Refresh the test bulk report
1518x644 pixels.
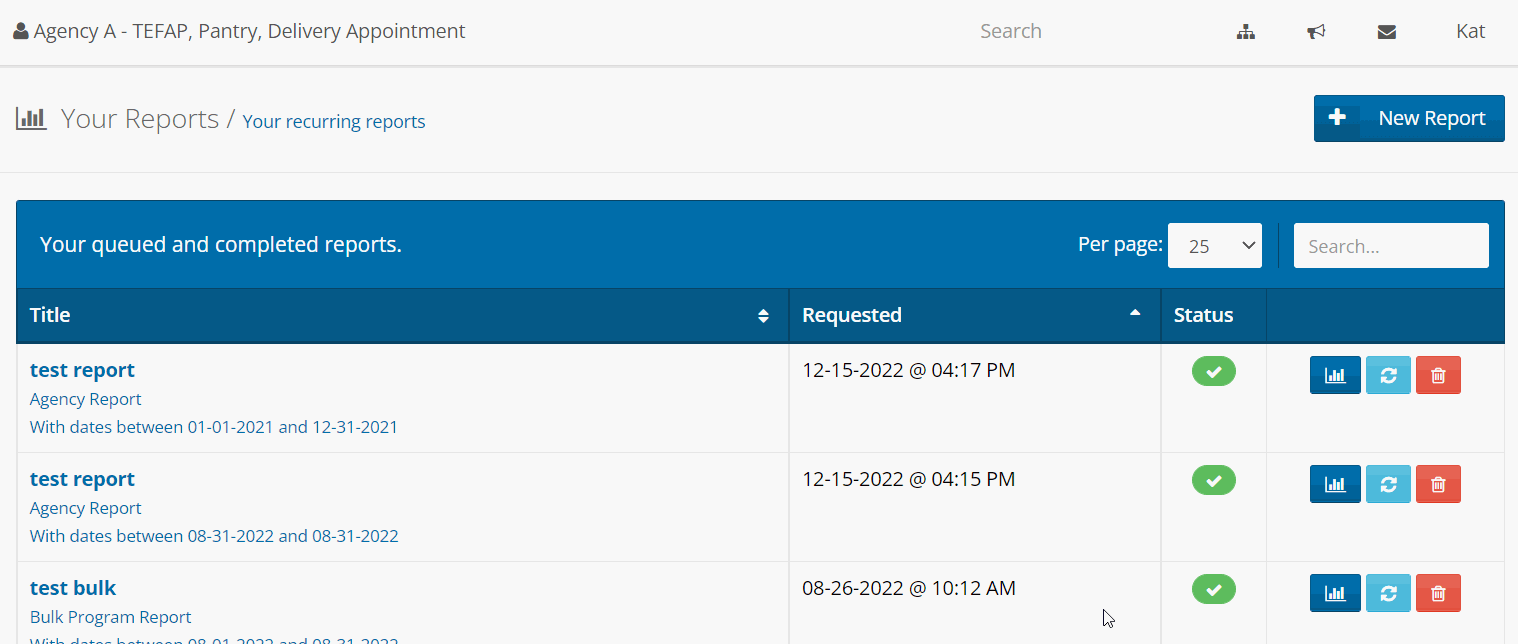1388,593
